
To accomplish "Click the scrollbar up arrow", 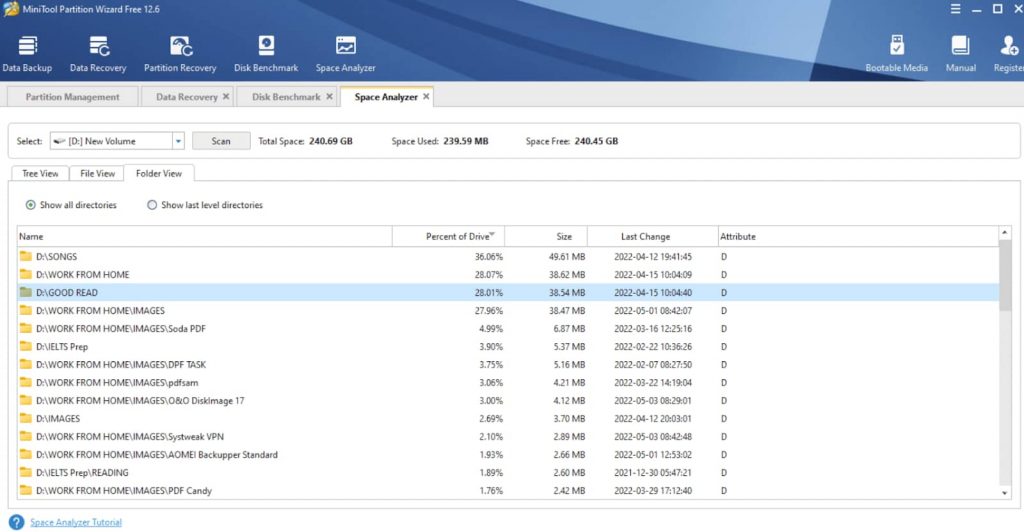I will pos(1004,233).
